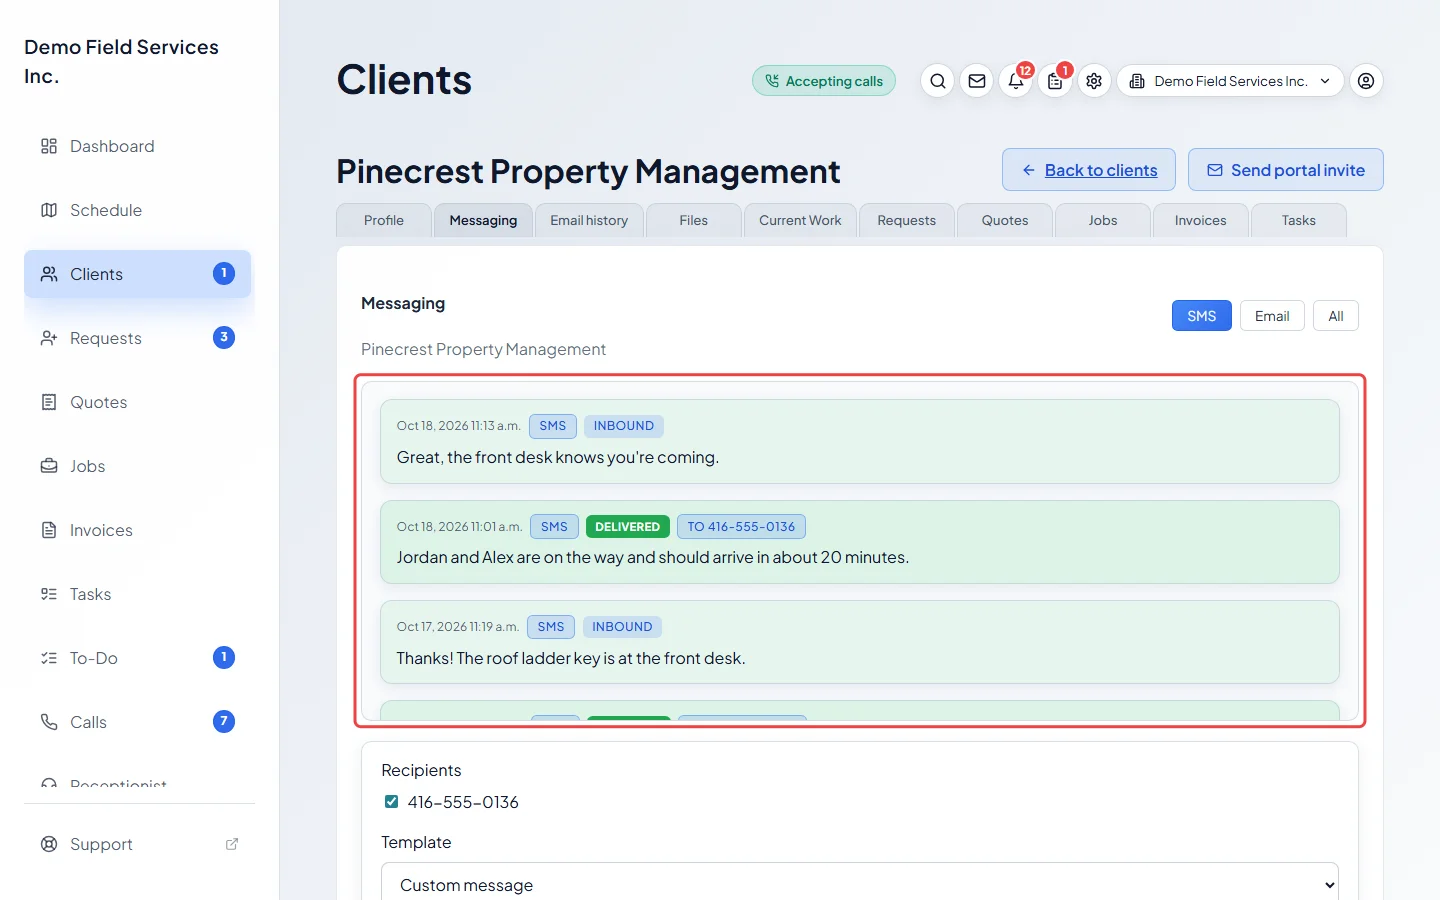Viewport: 1440px width, 900px height.
Task: Click the Support external link icon
Action: click(x=232, y=844)
